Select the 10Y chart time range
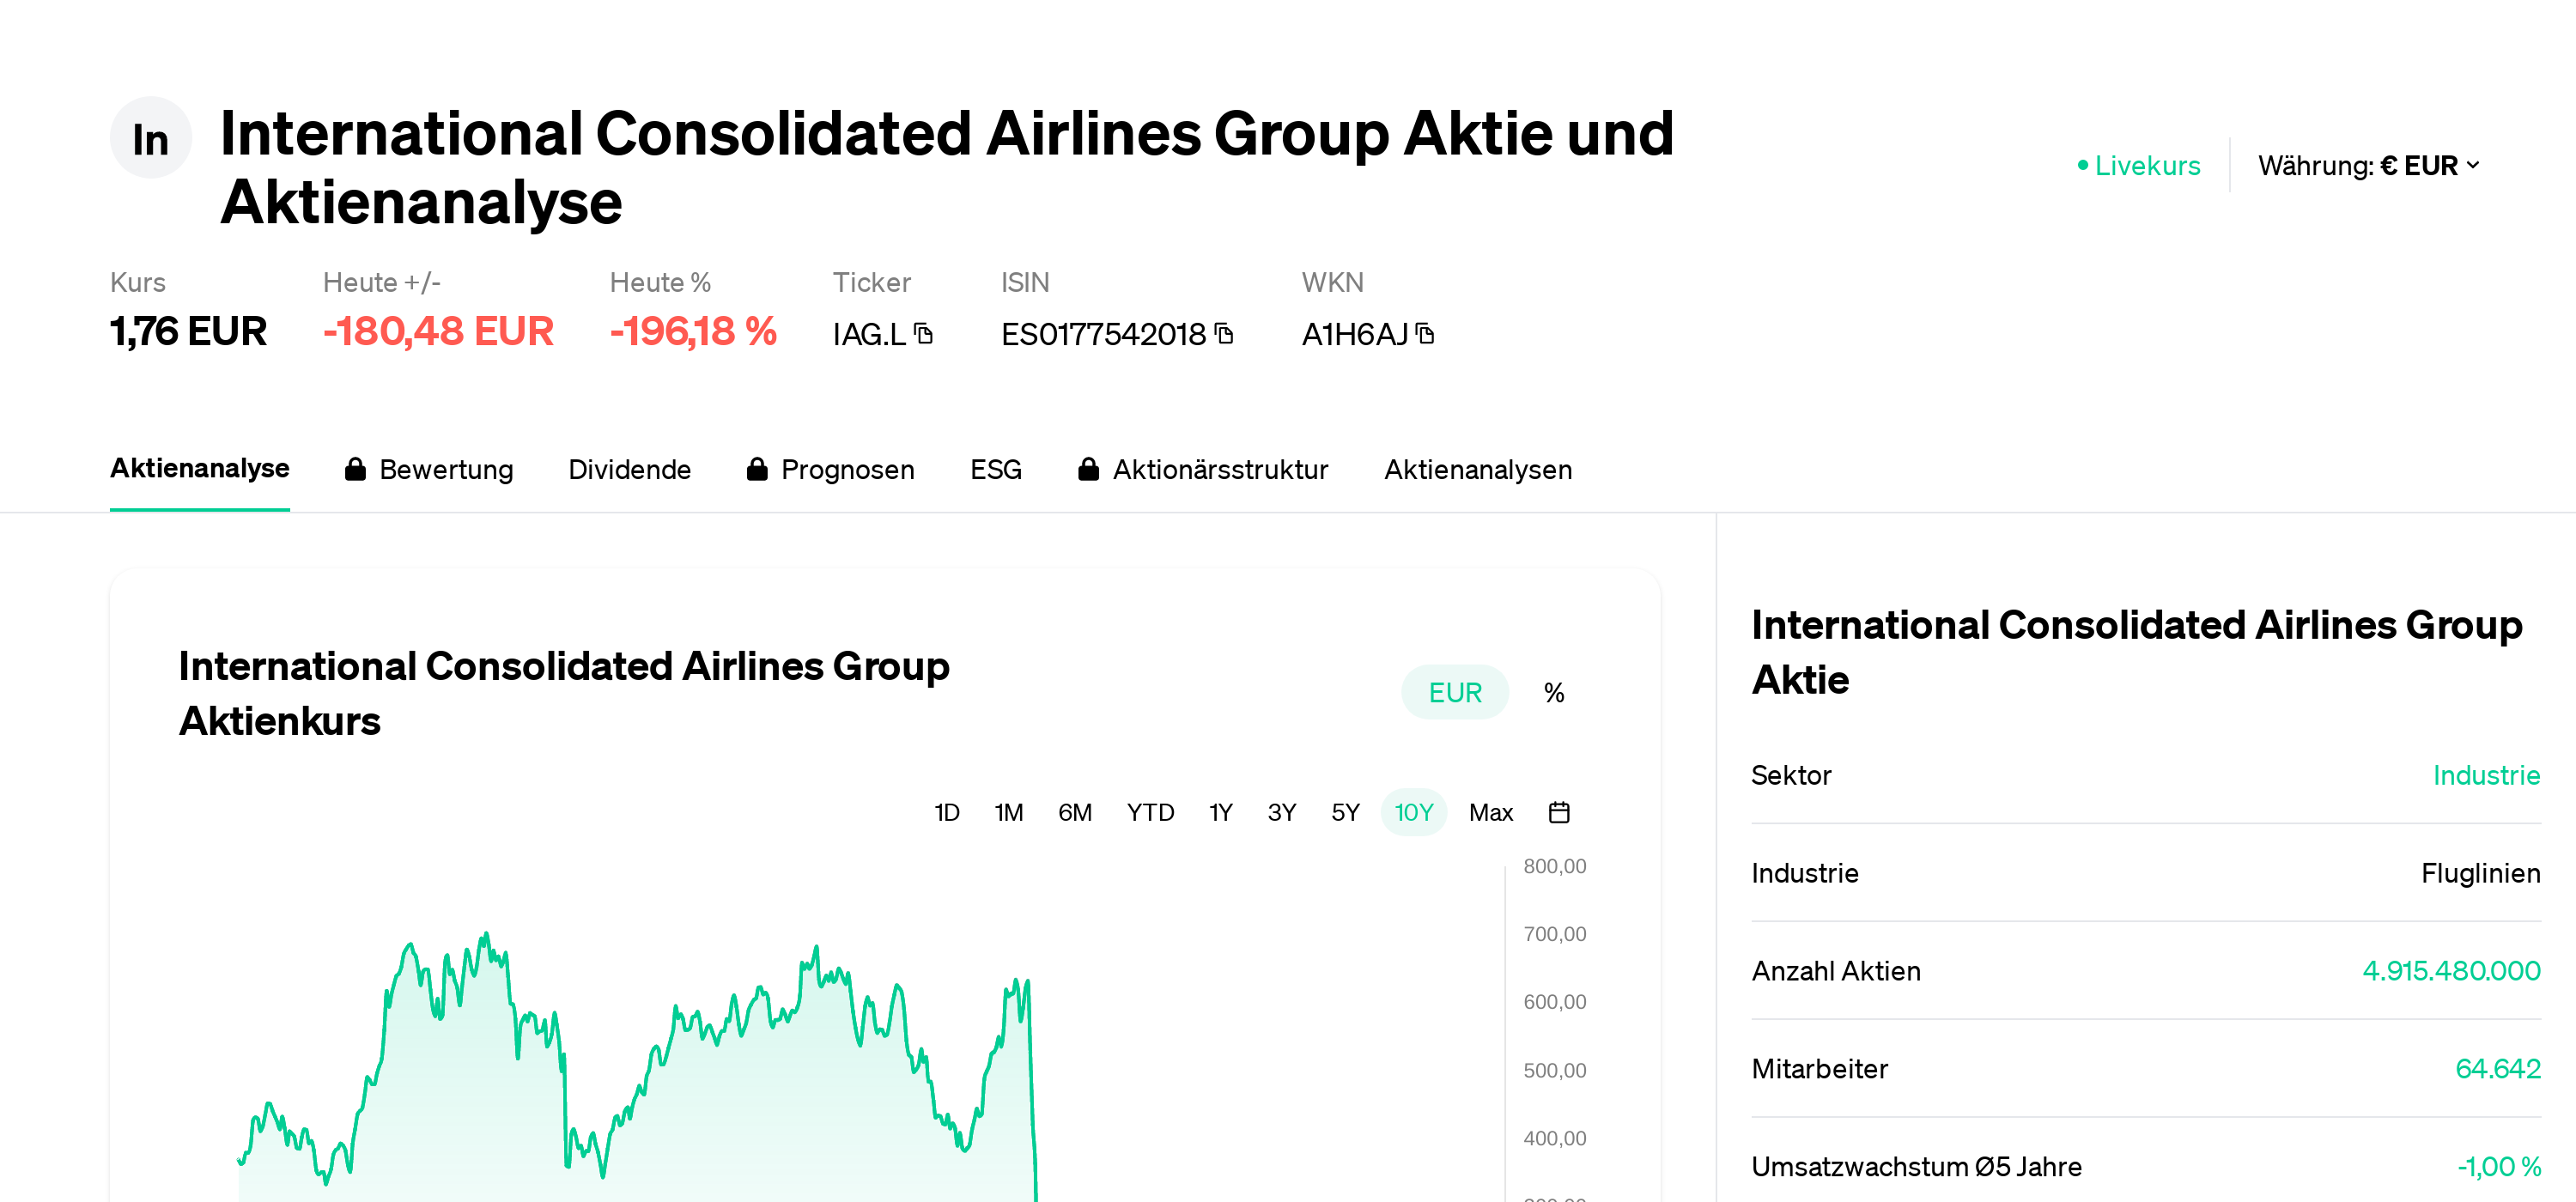 [1413, 812]
